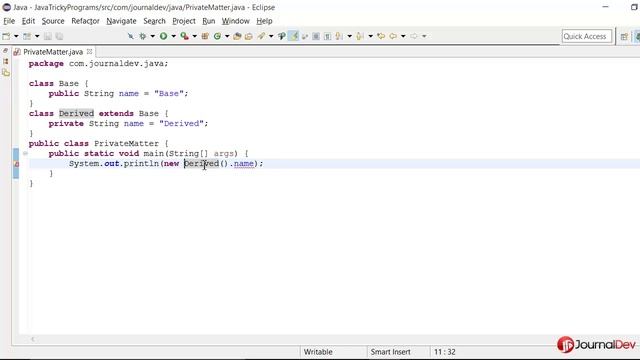
Task: Open the Window menu
Action: click(x=236, y=21)
